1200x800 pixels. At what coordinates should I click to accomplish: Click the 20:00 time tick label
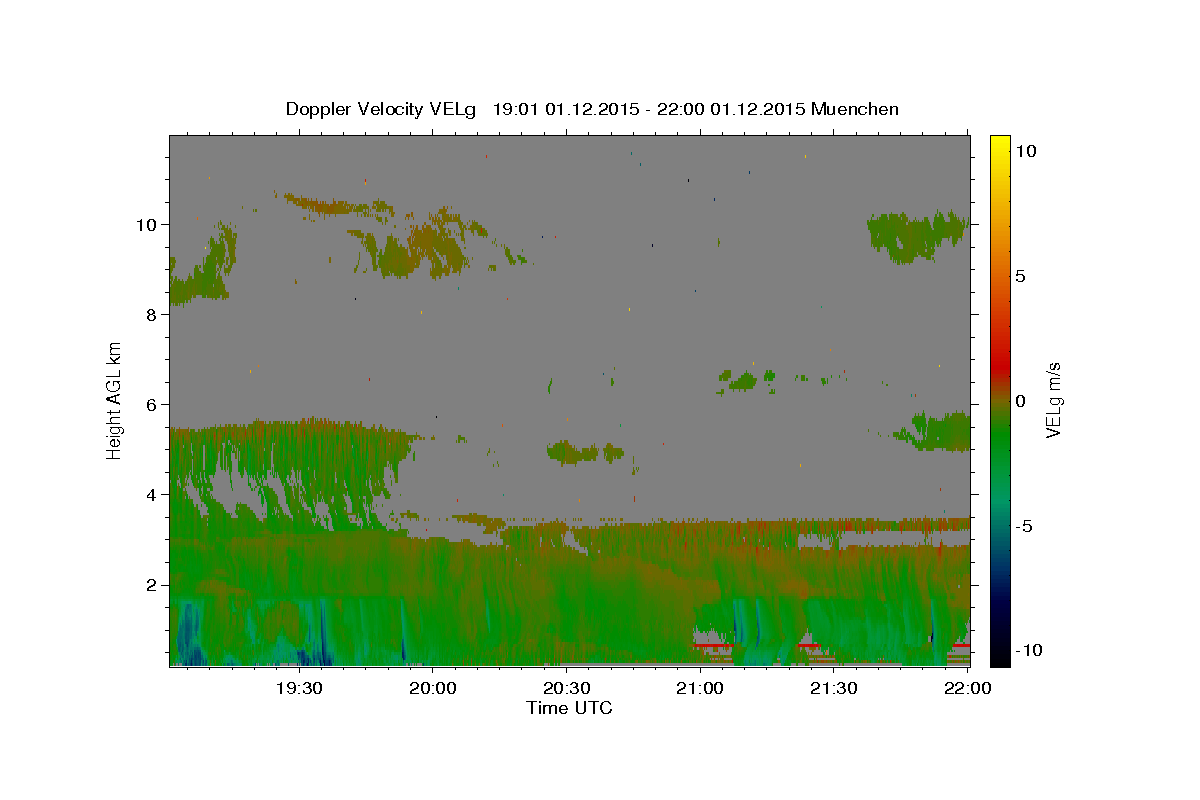433,688
